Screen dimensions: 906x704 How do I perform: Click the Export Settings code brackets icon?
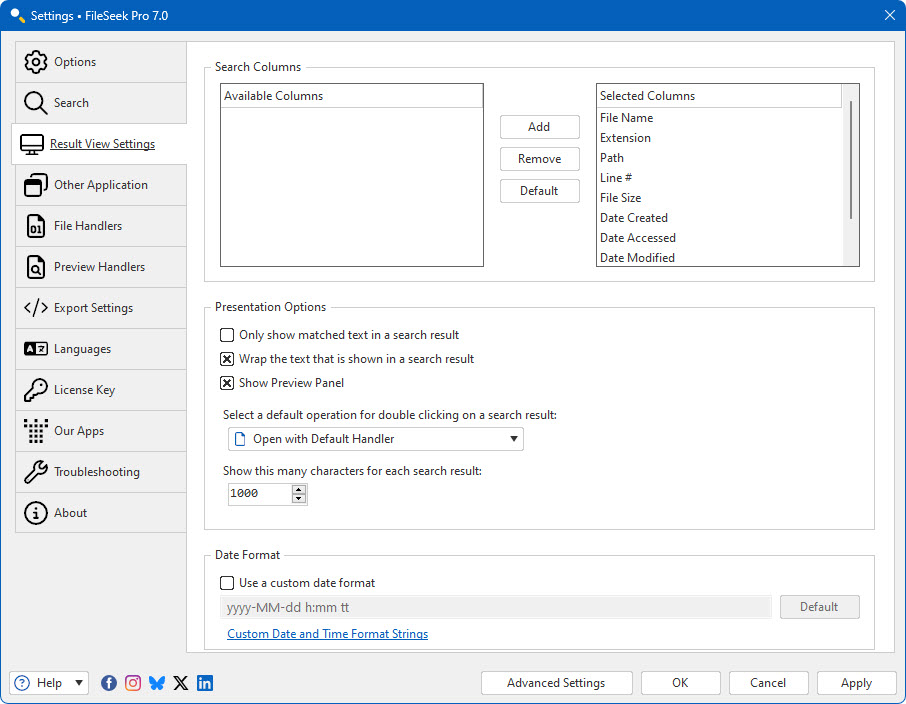(35, 307)
